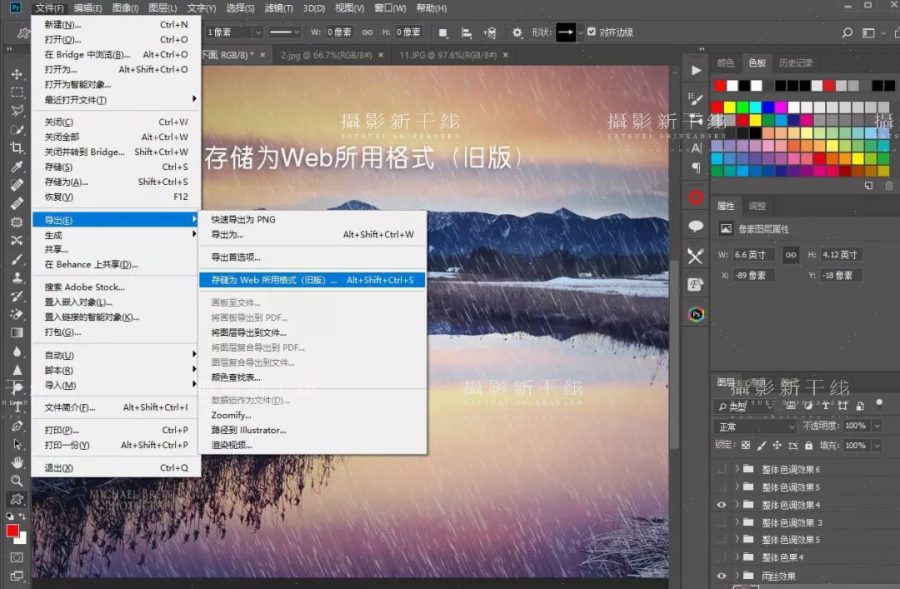Open the 正常 blend mode dropdown
Screen dimensions: 900x589
coord(755,427)
